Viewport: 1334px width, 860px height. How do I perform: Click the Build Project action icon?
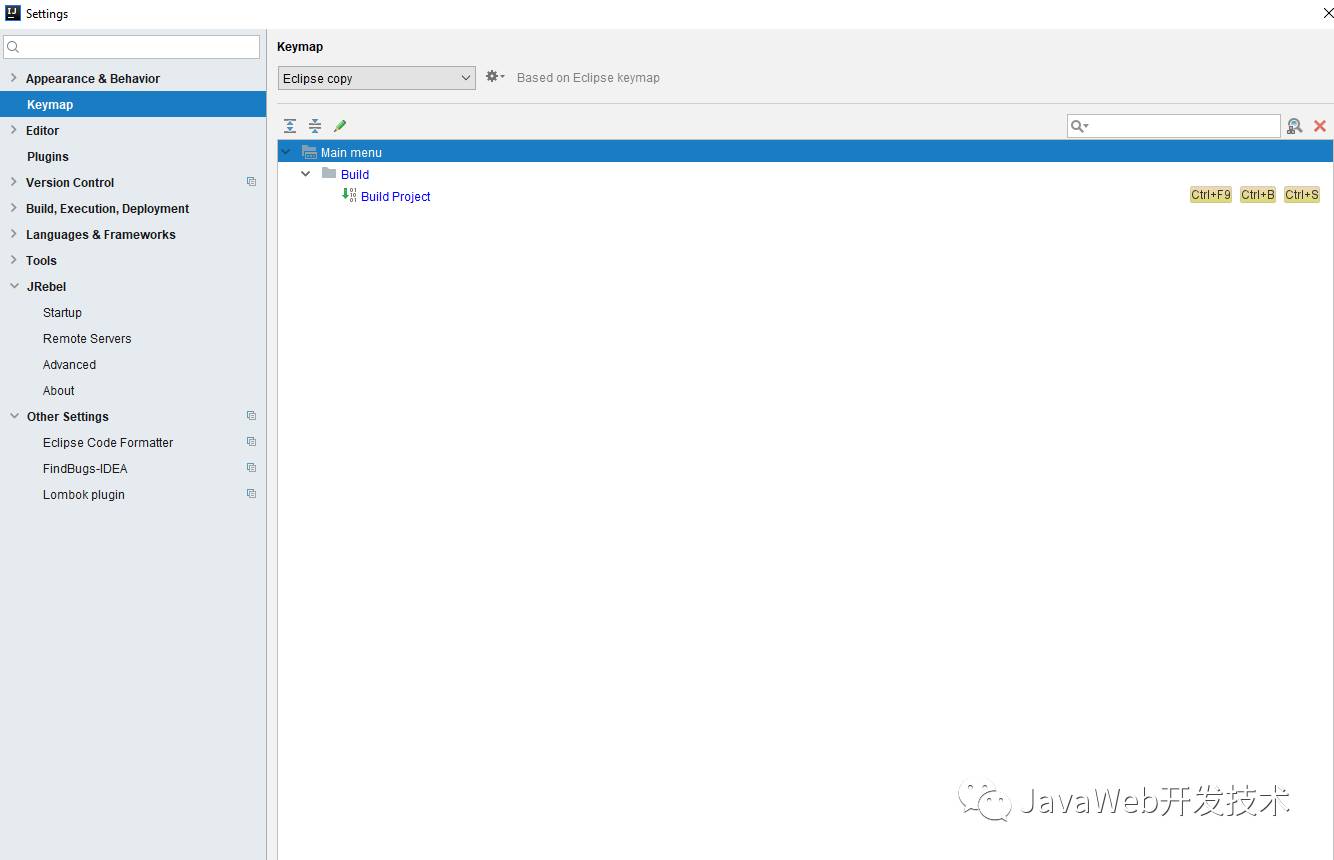(x=349, y=195)
